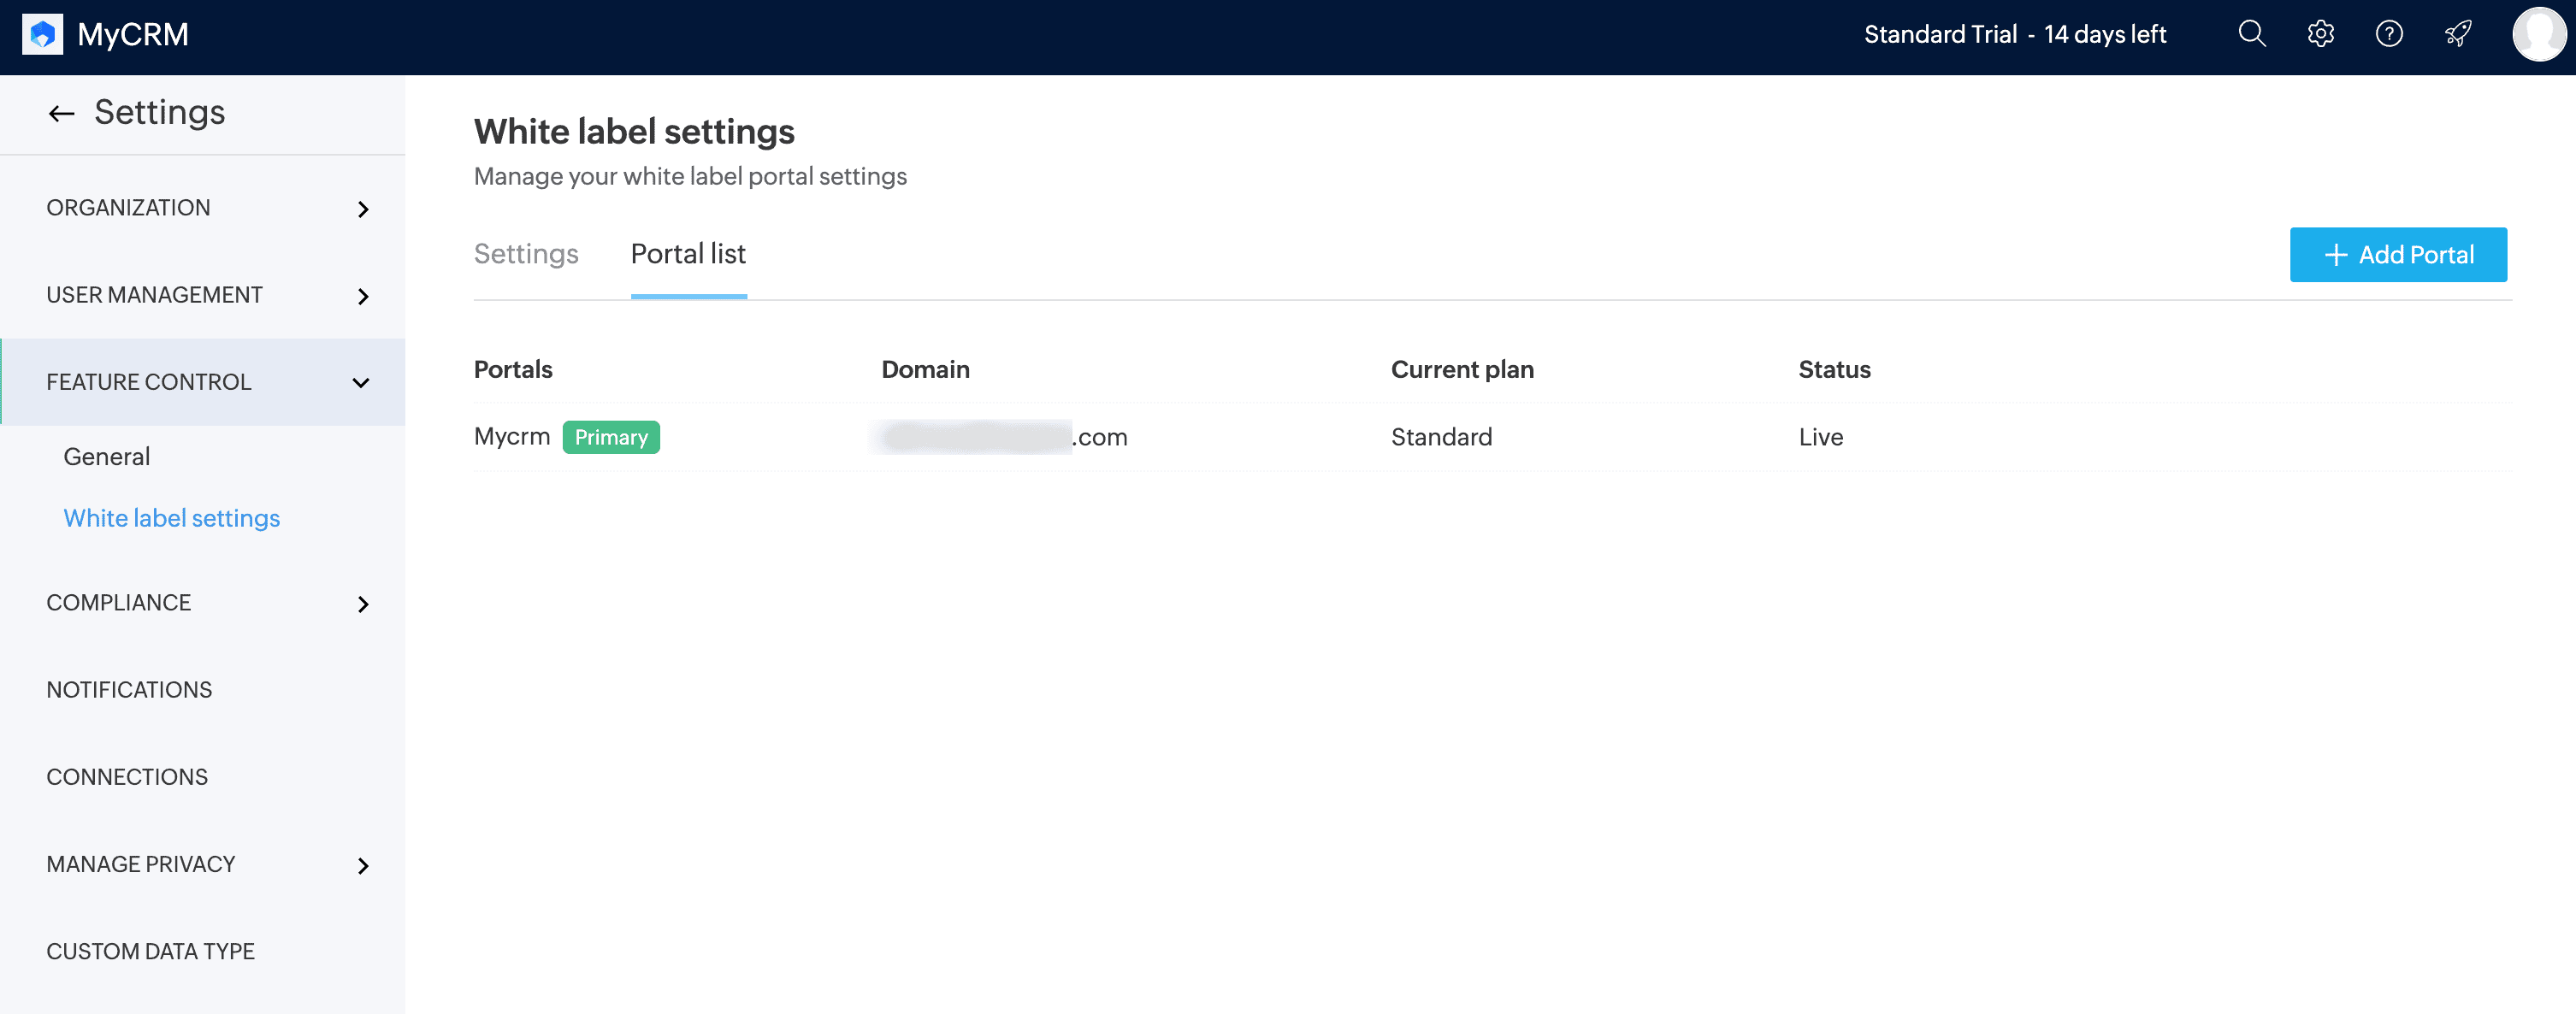The image size is (2576, 1014).
Task: Expand the ORGANIZATION section chevron
Action: 363,209
